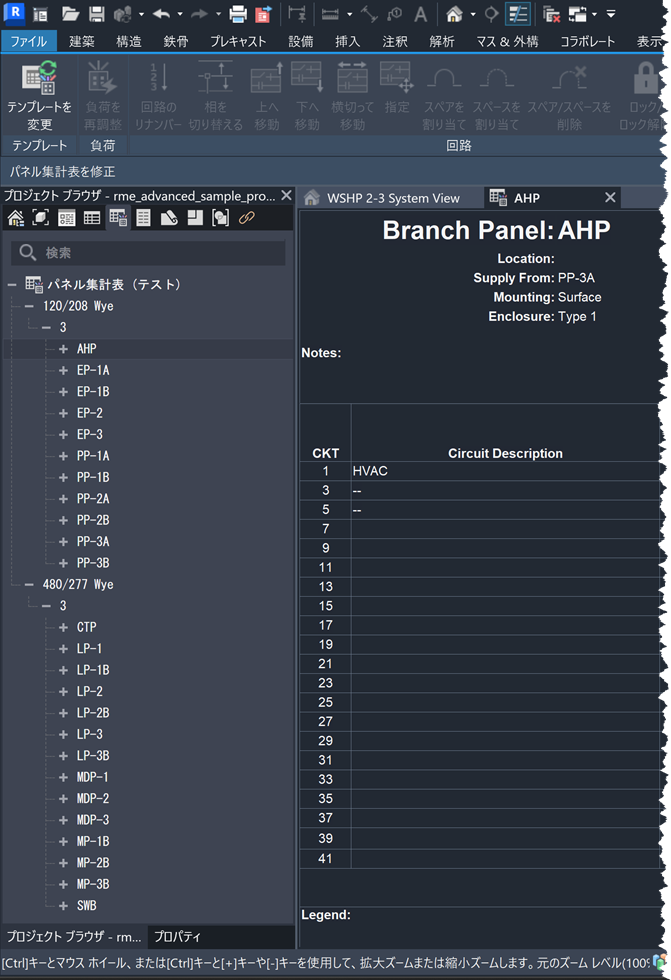671x980 pixels.
Task: Click the Revit Links chain icon
Action: pyautogui.click(x=247, y=218)
